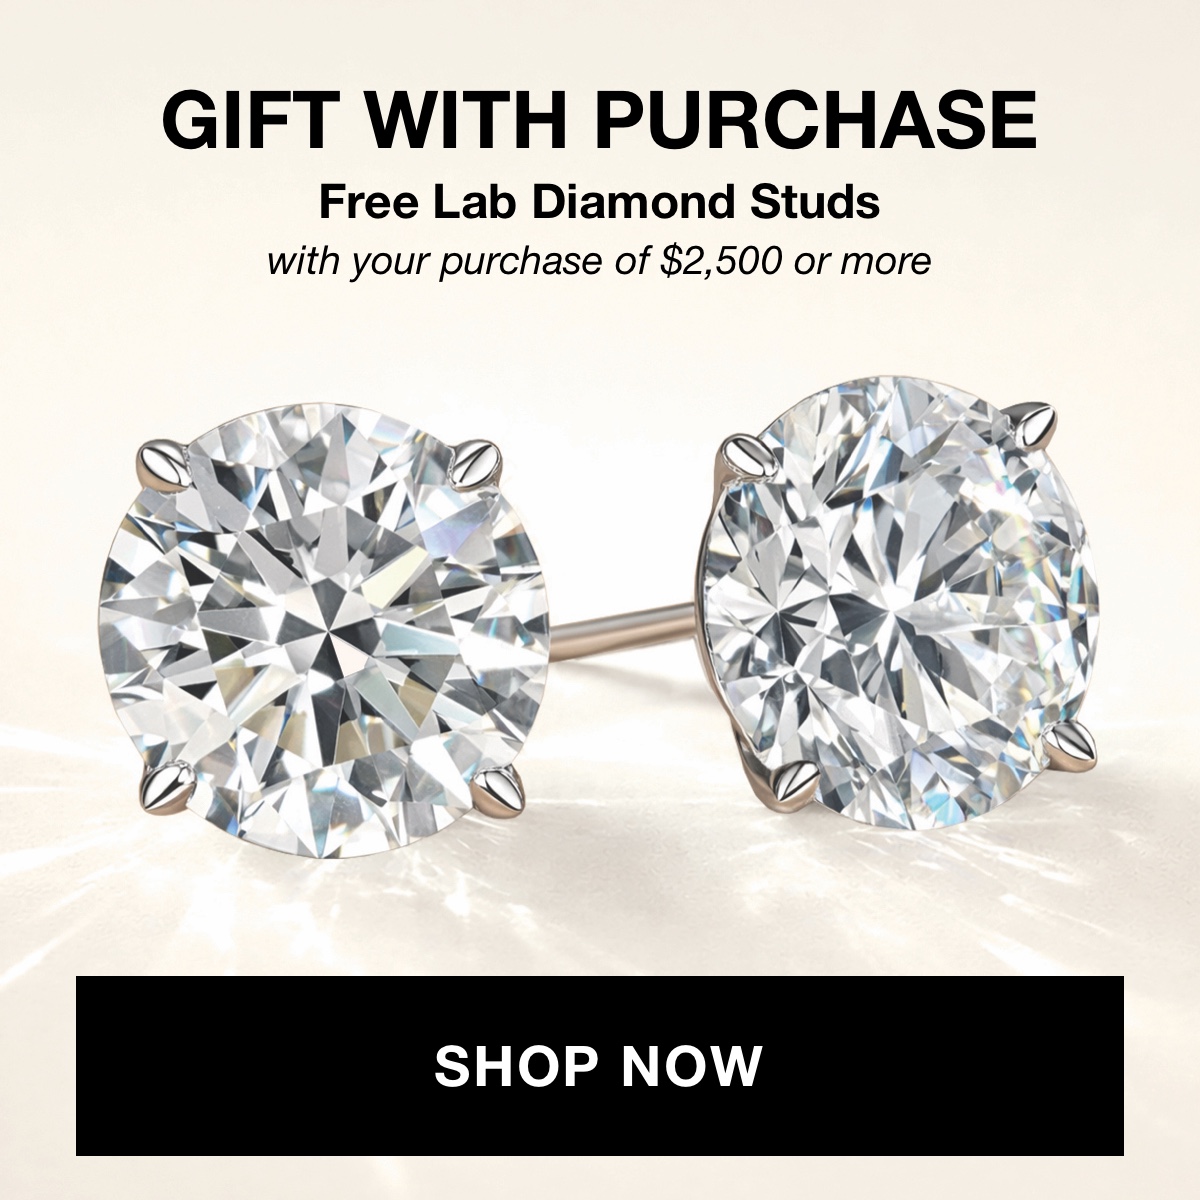Click right stud's upper-left prong

click(747, 460)
